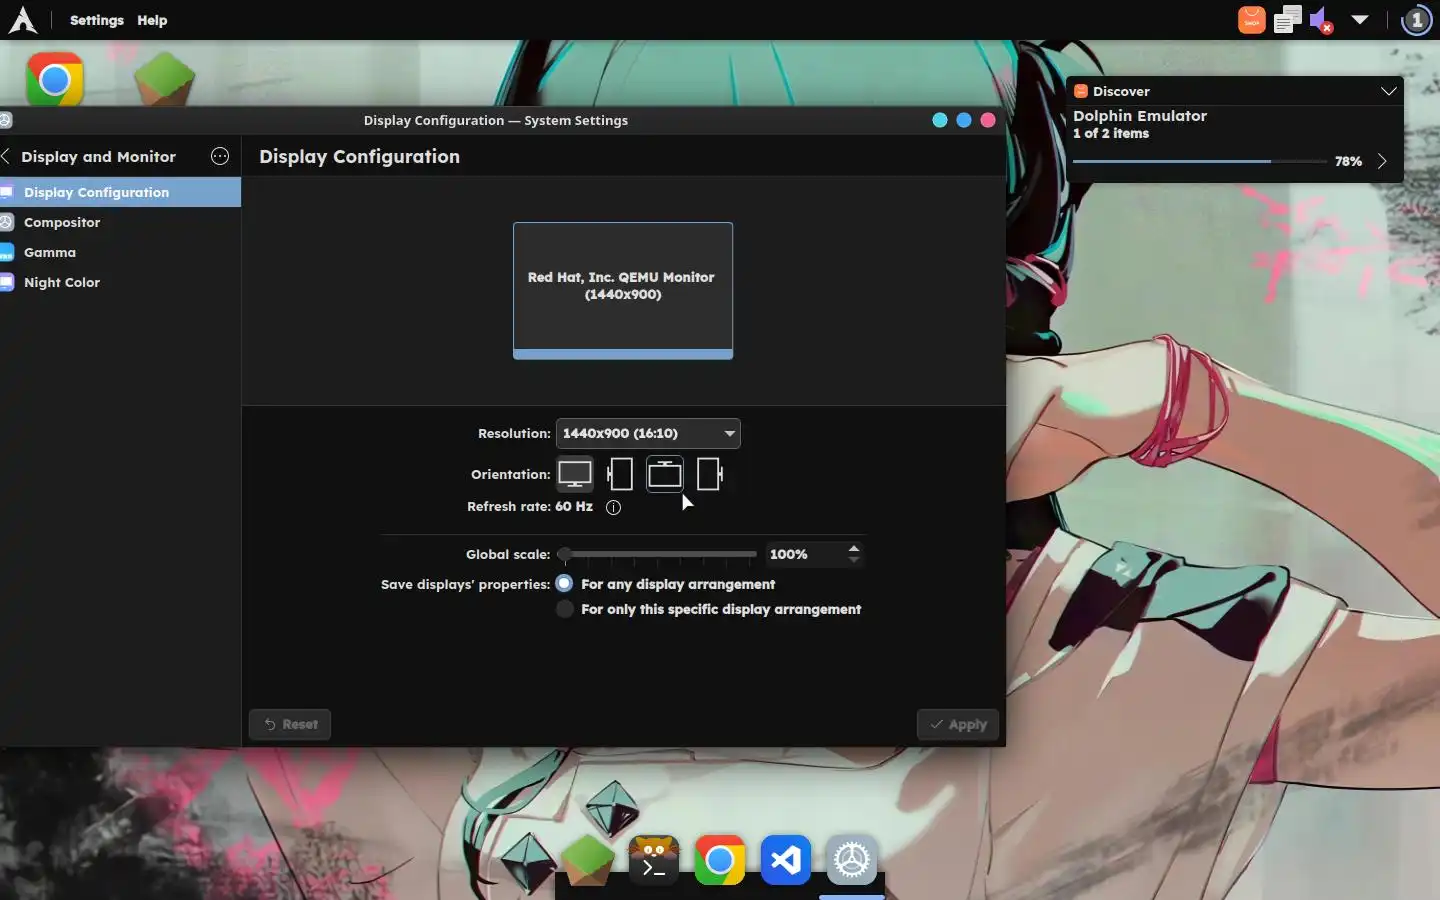Open the Settings menu

point(97,20)
